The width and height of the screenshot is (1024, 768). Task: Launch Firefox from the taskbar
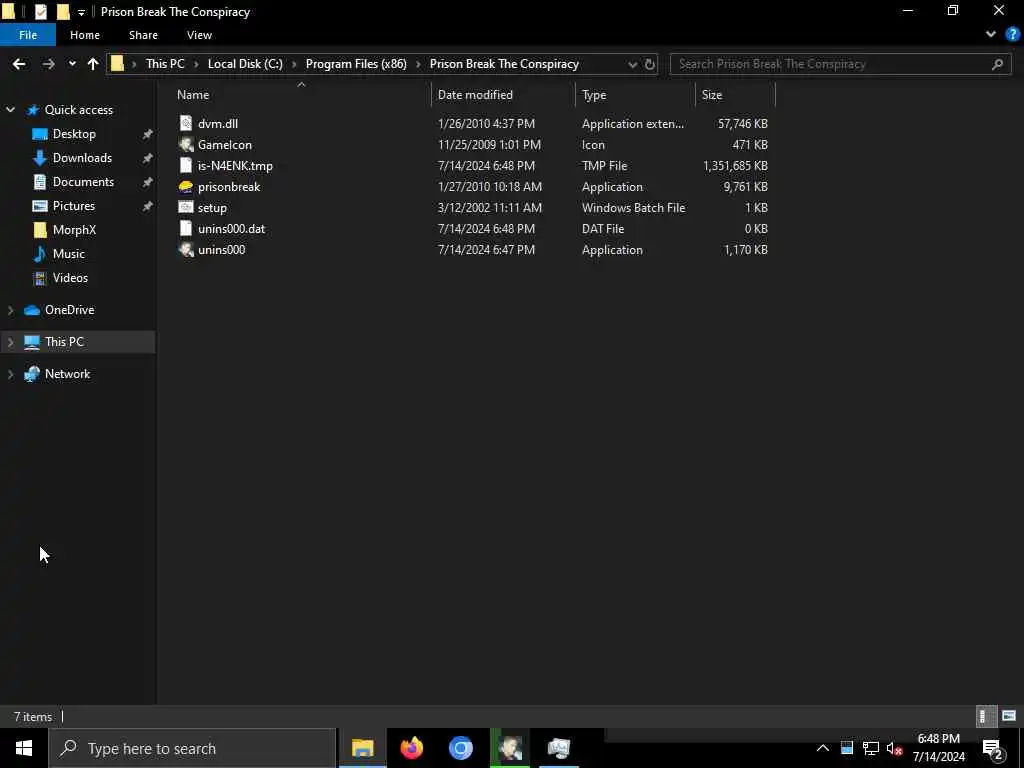pyautogui.click(x=411, y=748)
